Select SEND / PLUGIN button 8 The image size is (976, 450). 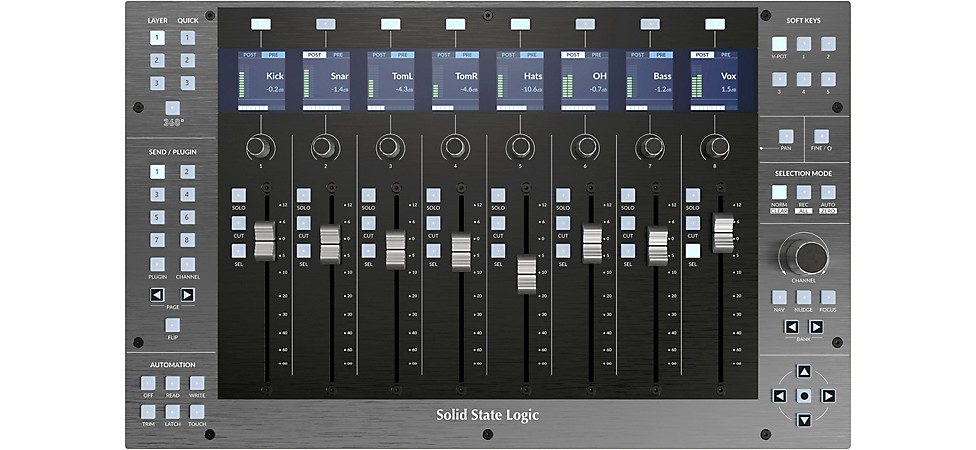[x=188, y=240]
